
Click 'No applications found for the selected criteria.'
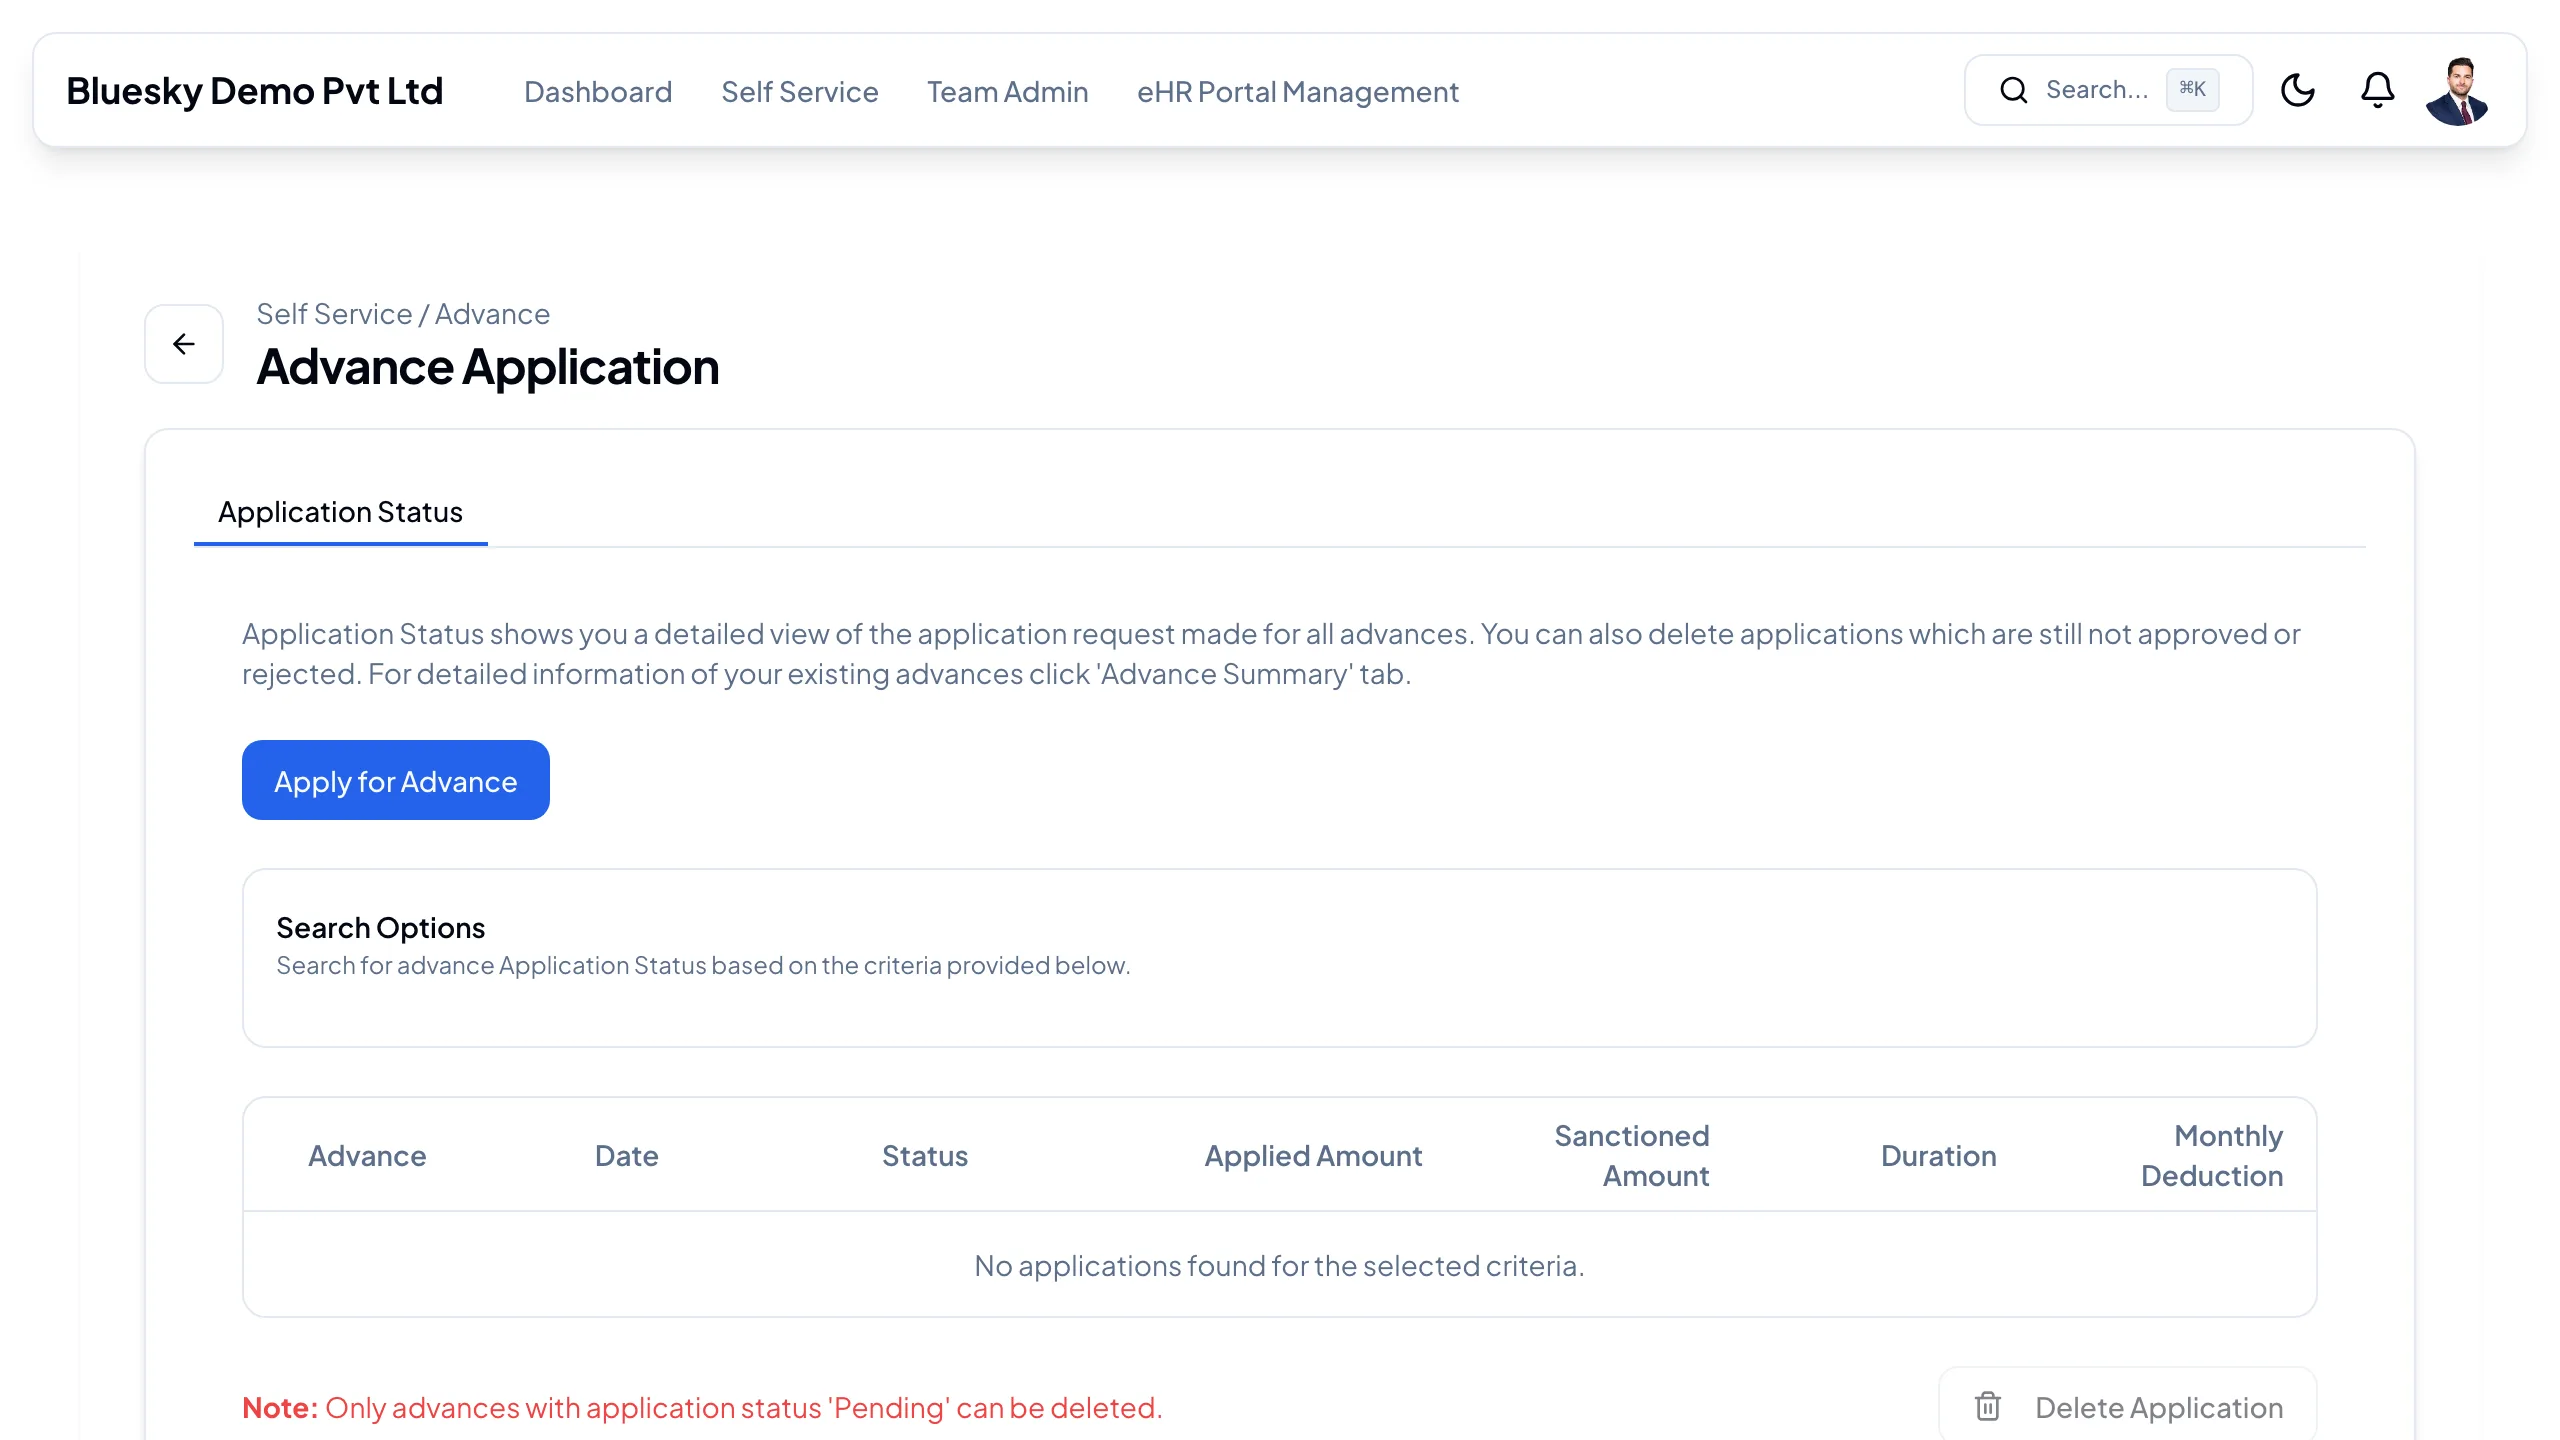click(x=1280, y=1266)
